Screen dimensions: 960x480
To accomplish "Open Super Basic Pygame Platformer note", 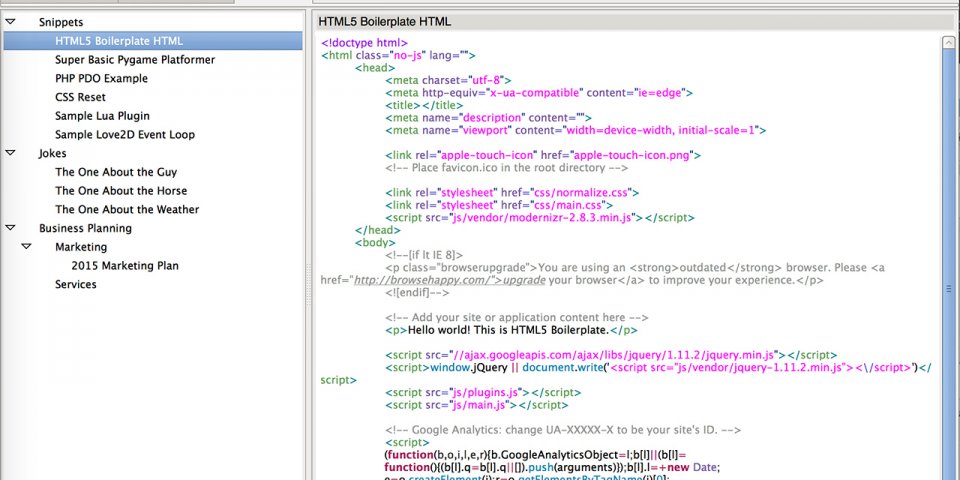I will click(x=135, y=60).
